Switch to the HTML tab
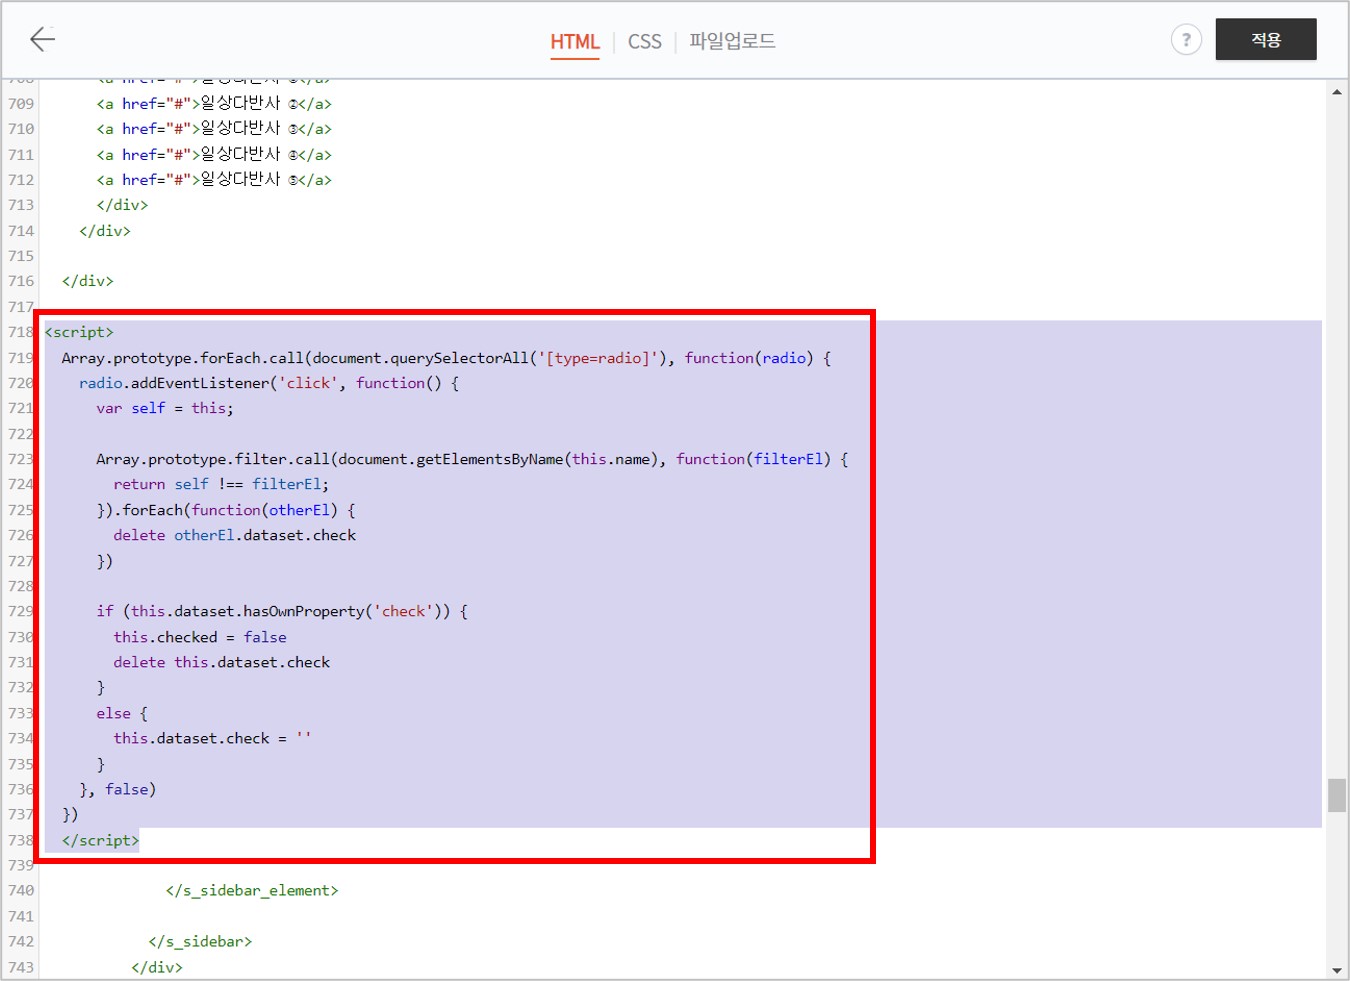Screen dimensions: 1350x981 (575, 42)
